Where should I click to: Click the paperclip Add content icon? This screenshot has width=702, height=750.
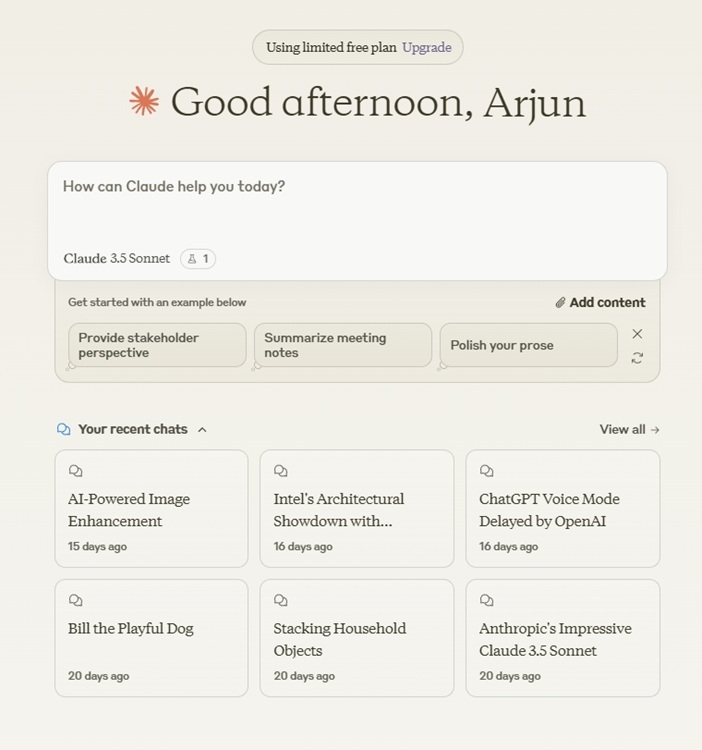(x=560, y=303)
